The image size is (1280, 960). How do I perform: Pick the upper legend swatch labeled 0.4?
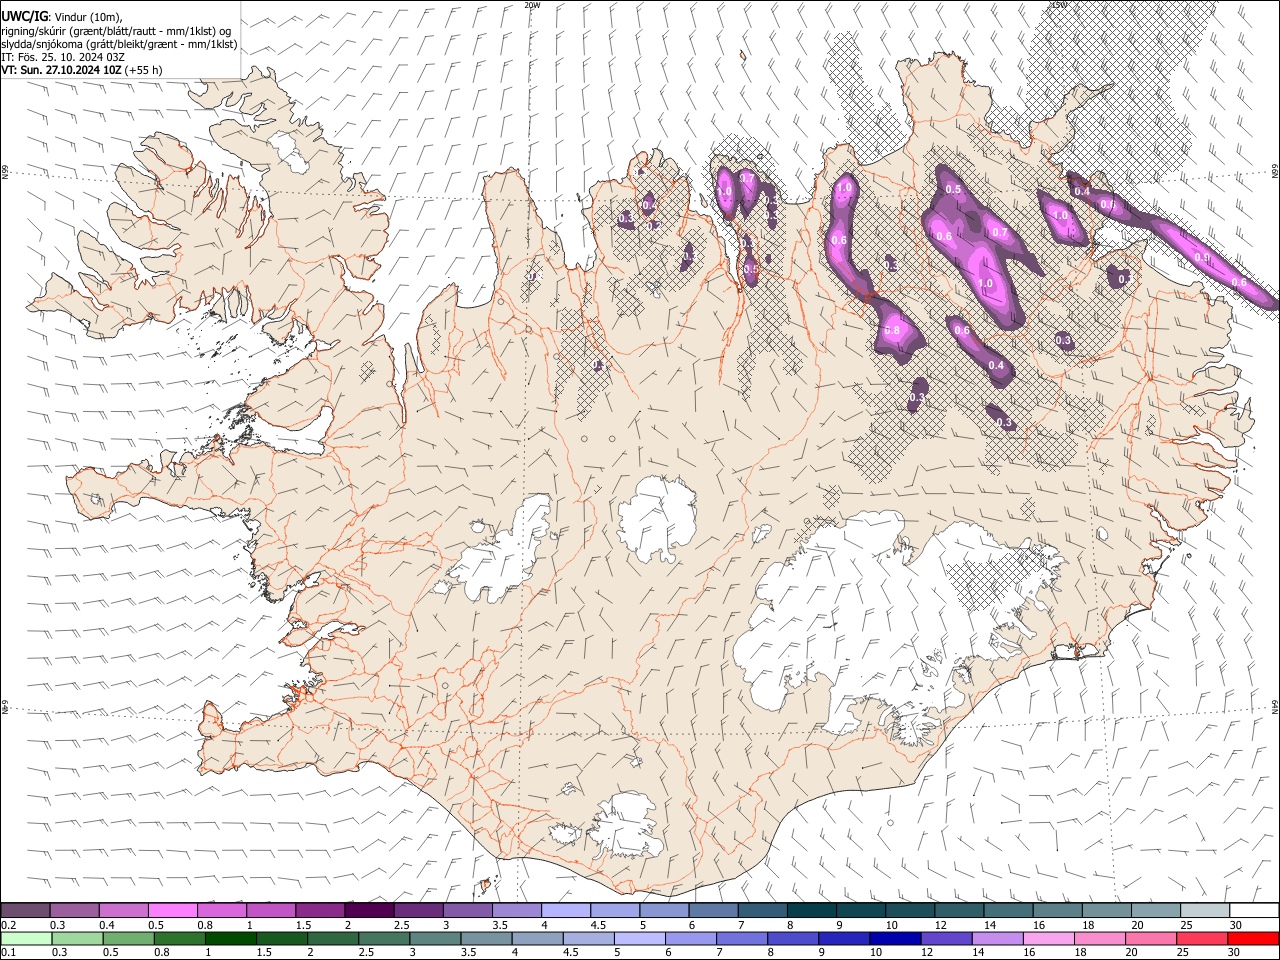pyautogui.click(x=124, y=910)
